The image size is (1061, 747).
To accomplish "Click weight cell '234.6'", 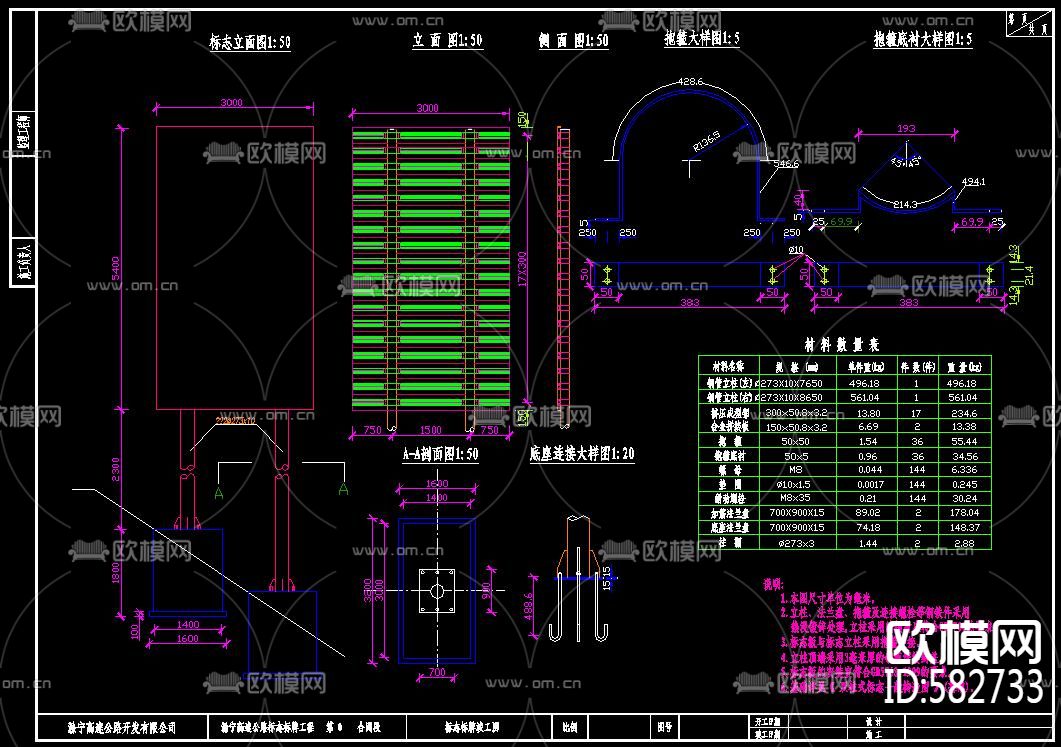I will [x=964, y=413].
